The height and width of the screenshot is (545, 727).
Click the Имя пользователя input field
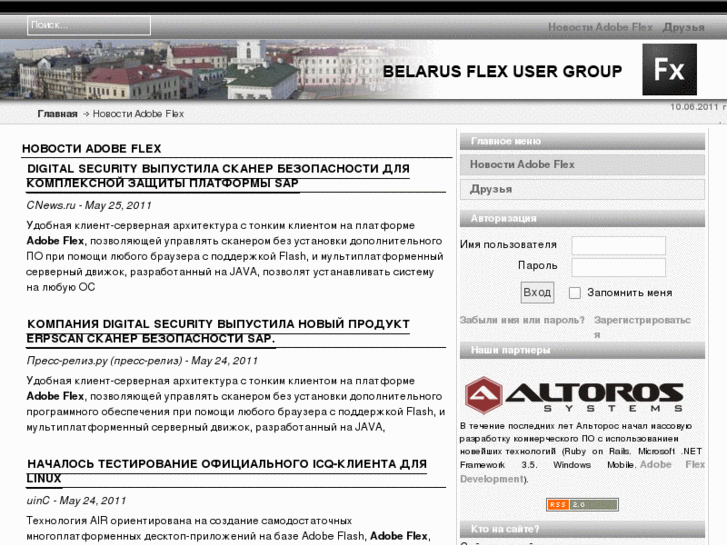coord(619,245)
